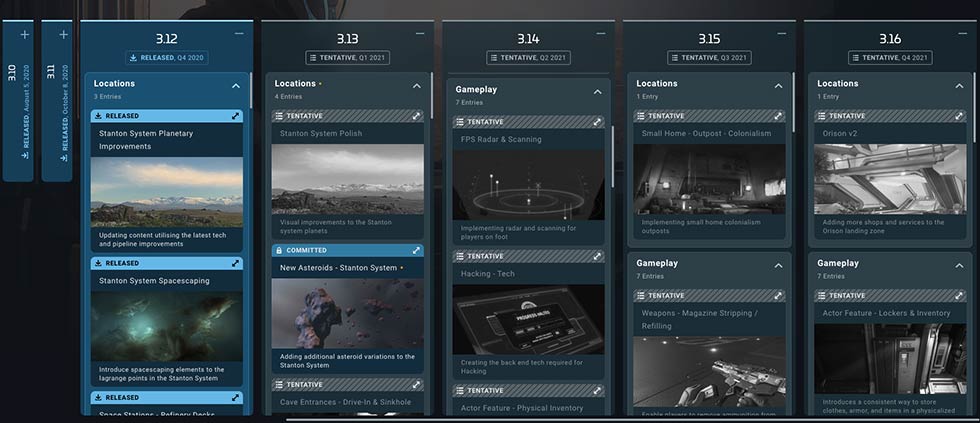980x423 pixels.
Task: Click the 3.13 column vertical scrollbar
Action: 432,97
